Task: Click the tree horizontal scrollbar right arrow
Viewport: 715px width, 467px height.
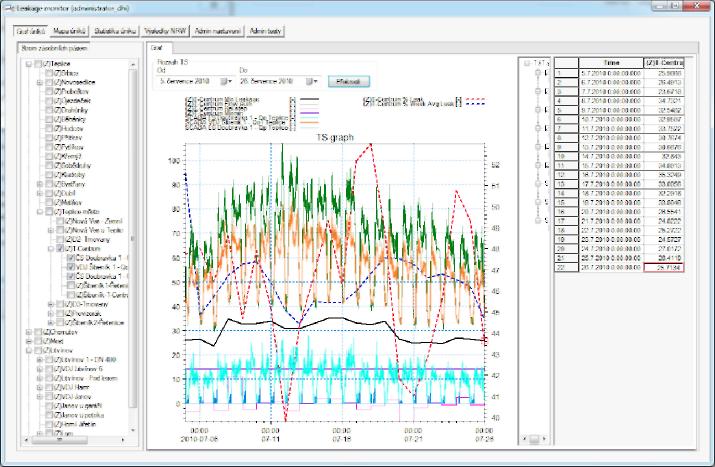Action: tap(123, 440)
